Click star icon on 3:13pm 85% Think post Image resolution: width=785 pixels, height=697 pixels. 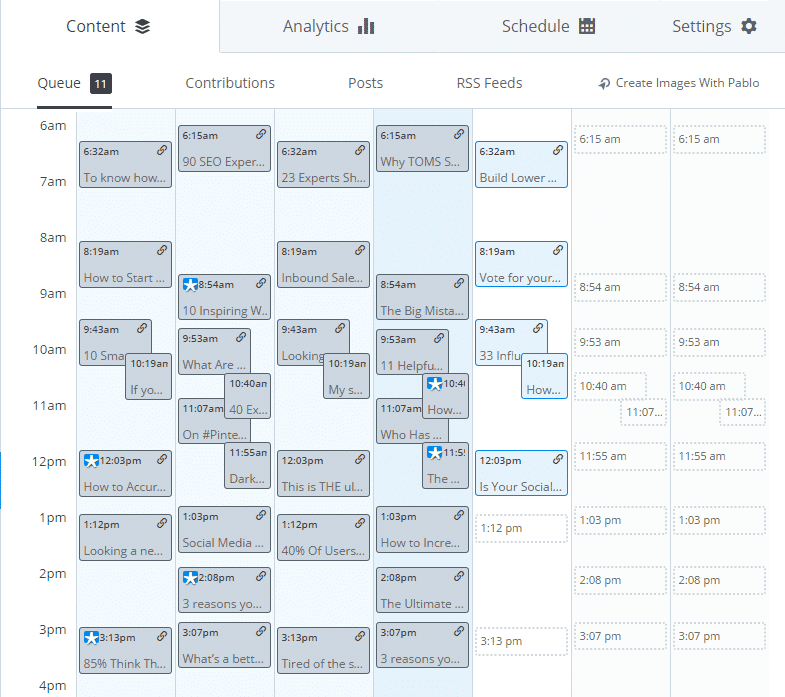tap(91, 638)
